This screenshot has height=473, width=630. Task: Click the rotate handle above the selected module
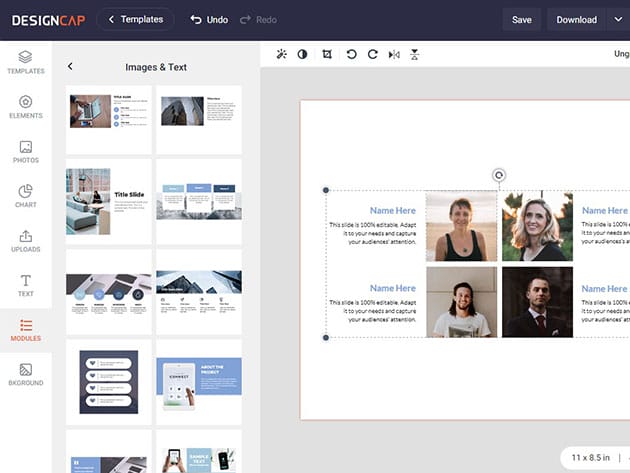(499, 175)
